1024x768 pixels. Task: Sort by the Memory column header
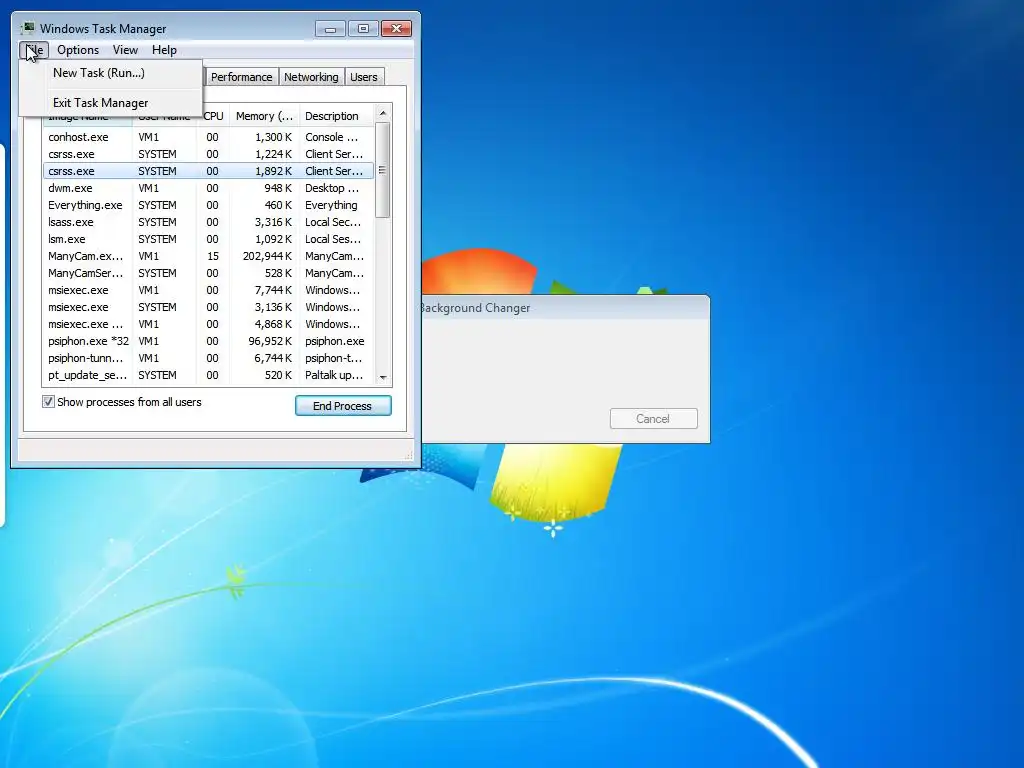click(x=264, y=116)
